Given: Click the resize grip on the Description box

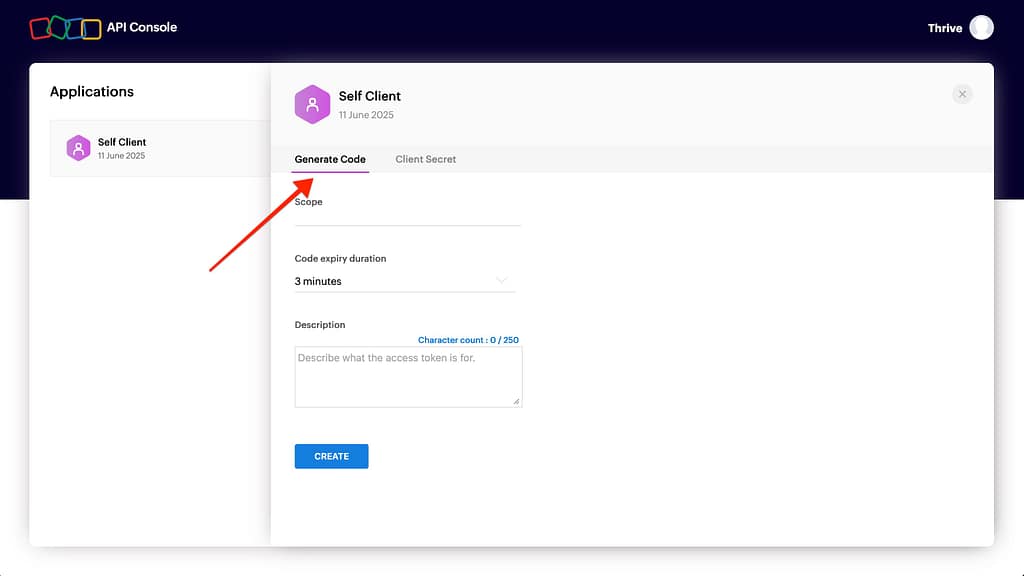Looking at the screenshot, I should click(x=516, y=401).
